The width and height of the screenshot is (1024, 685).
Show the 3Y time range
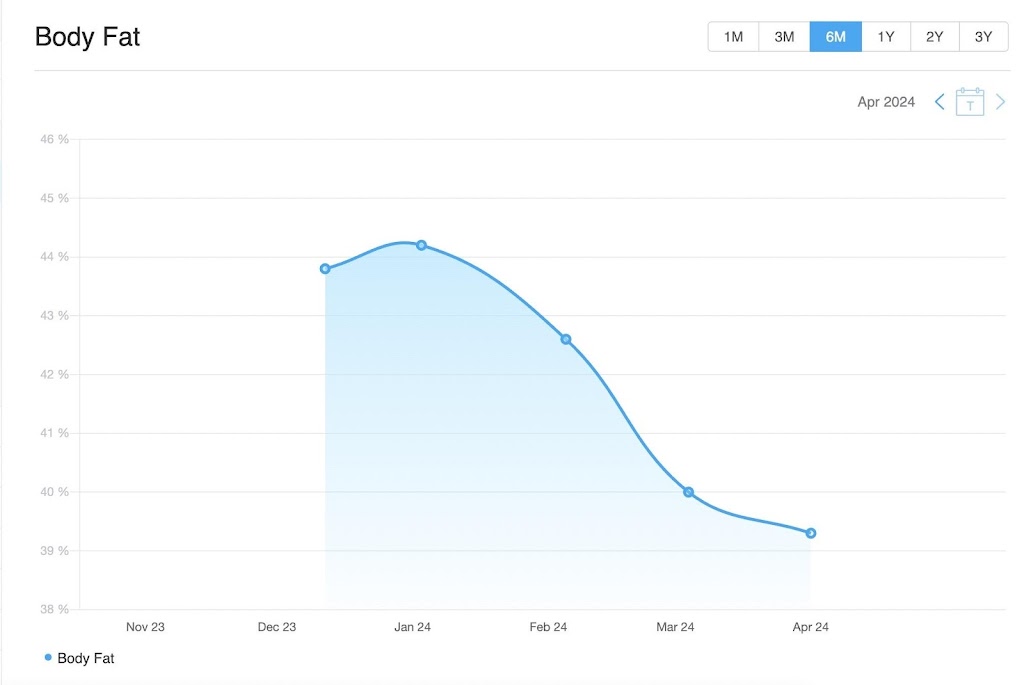click(x=984, y=37)
